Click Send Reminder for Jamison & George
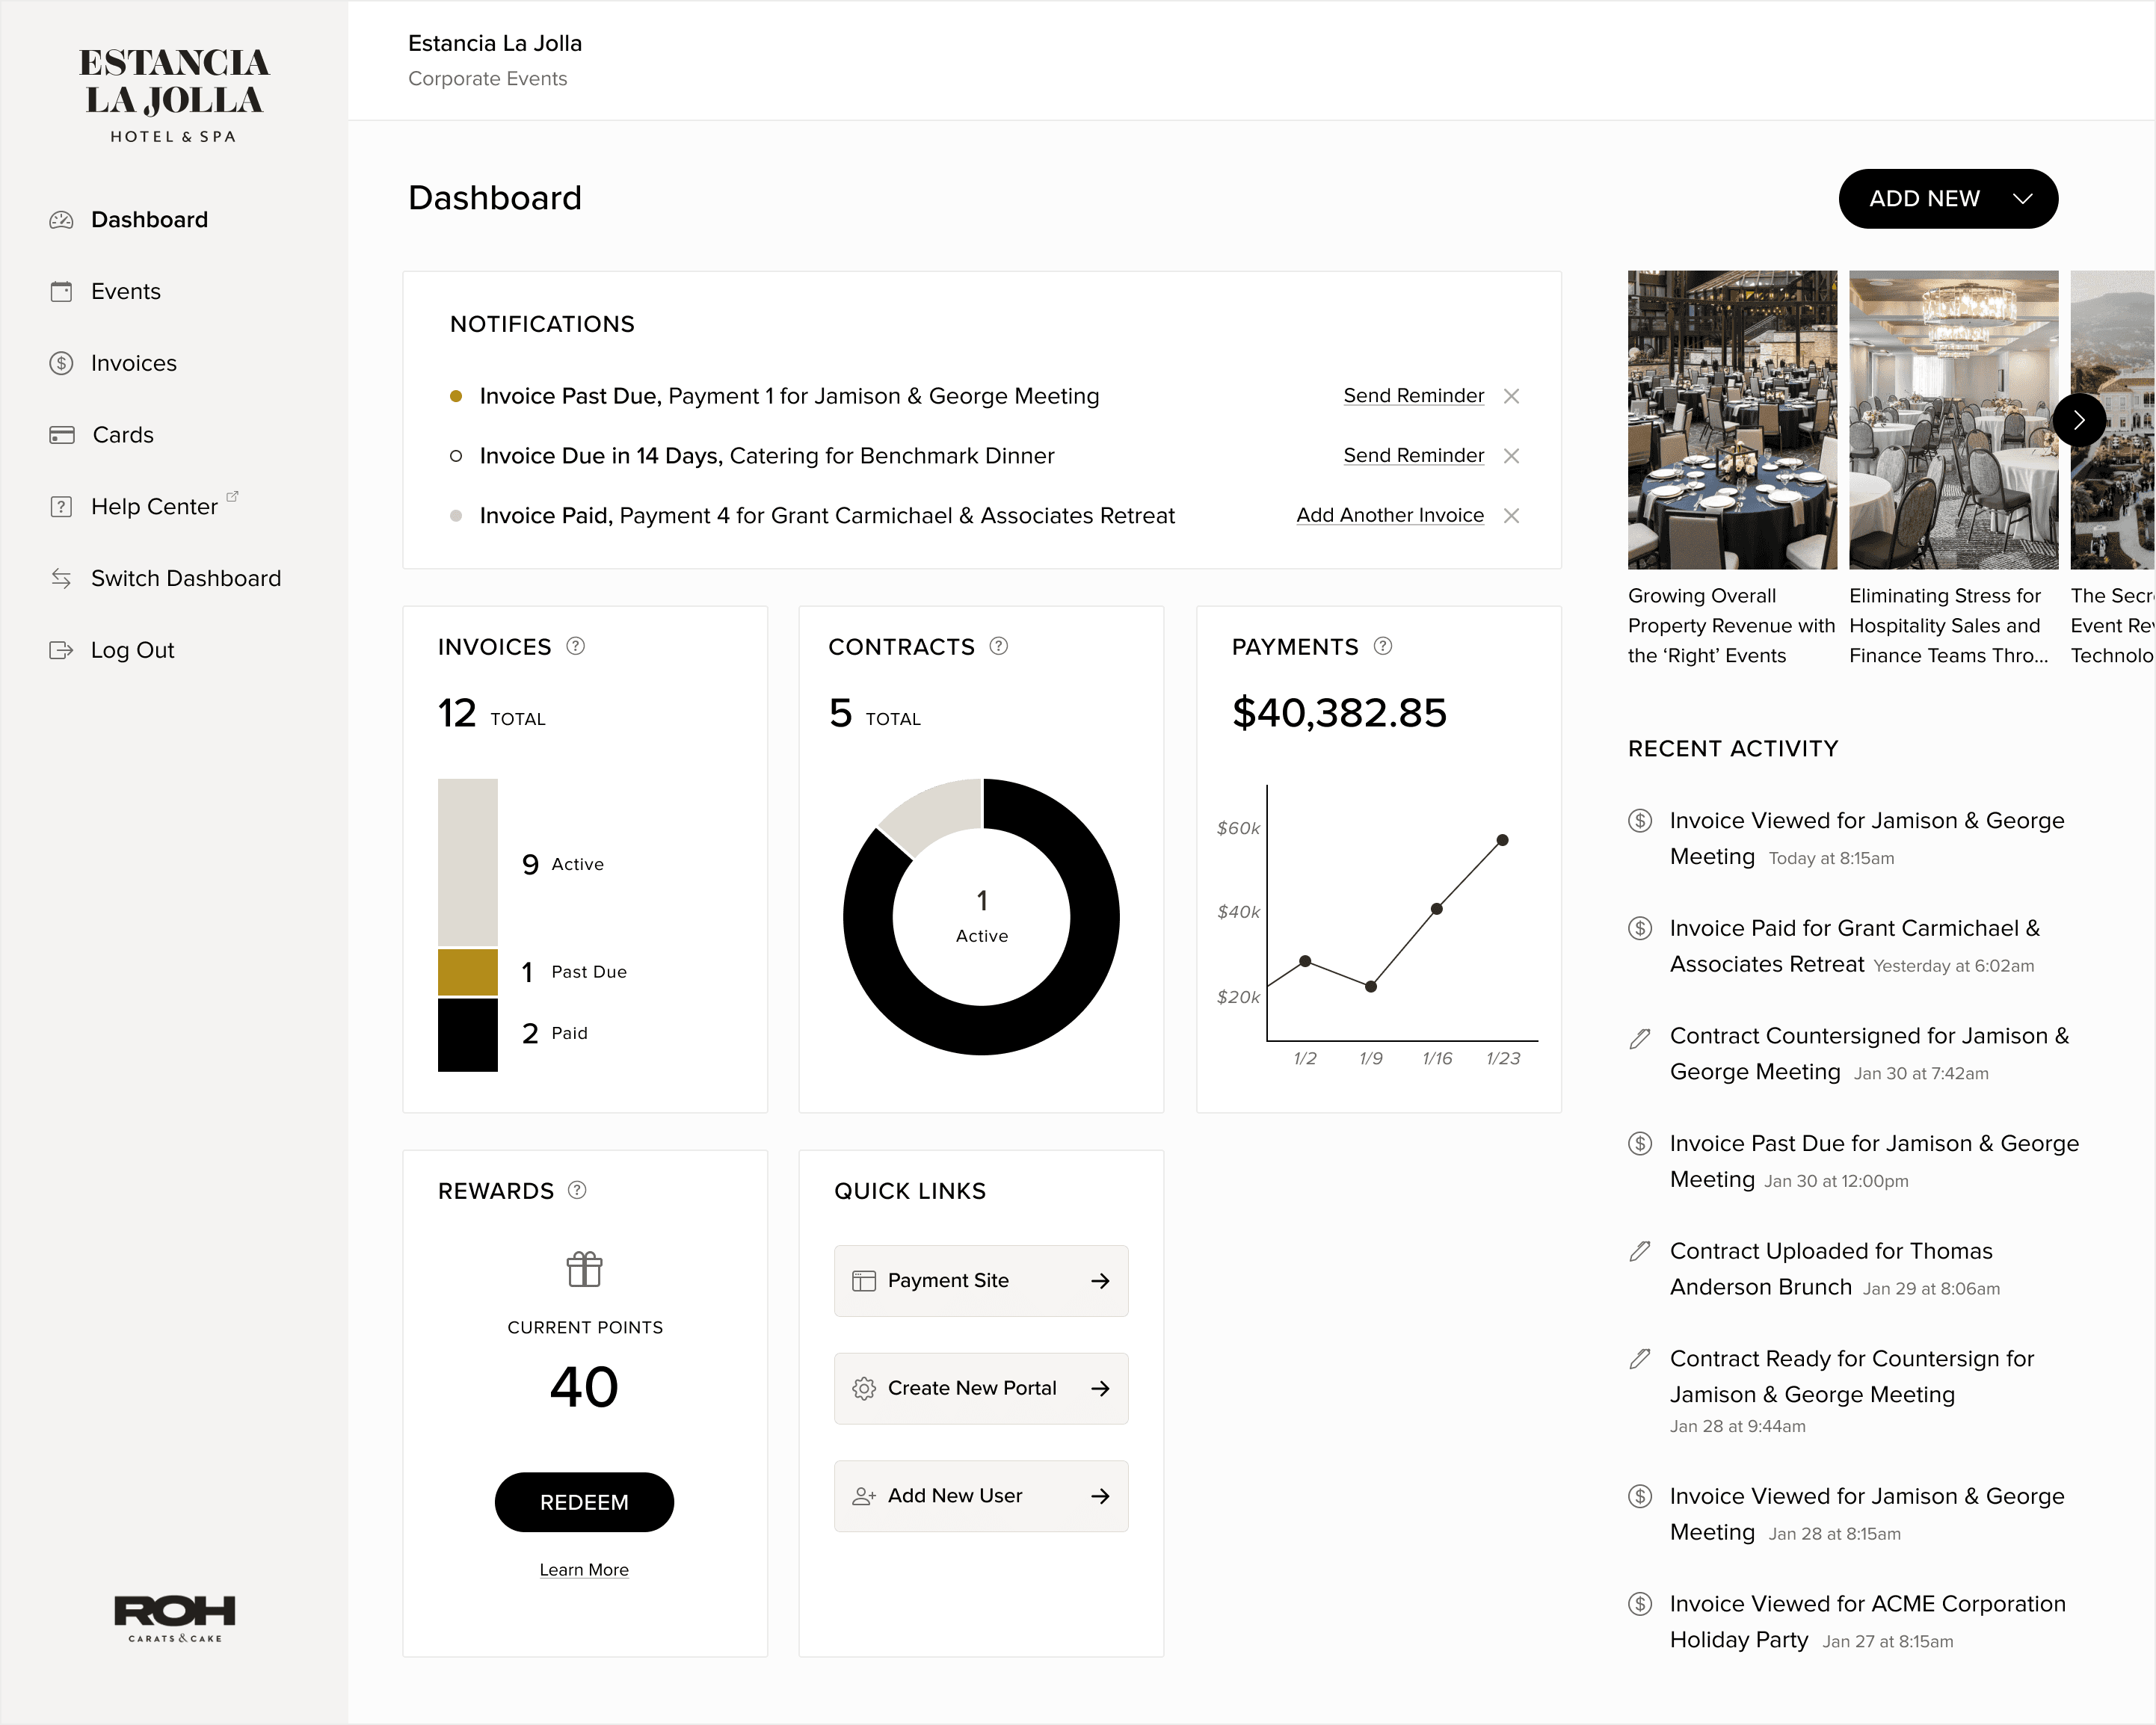This screenshot has width=2156, height=1725. tap(1412, 396)
